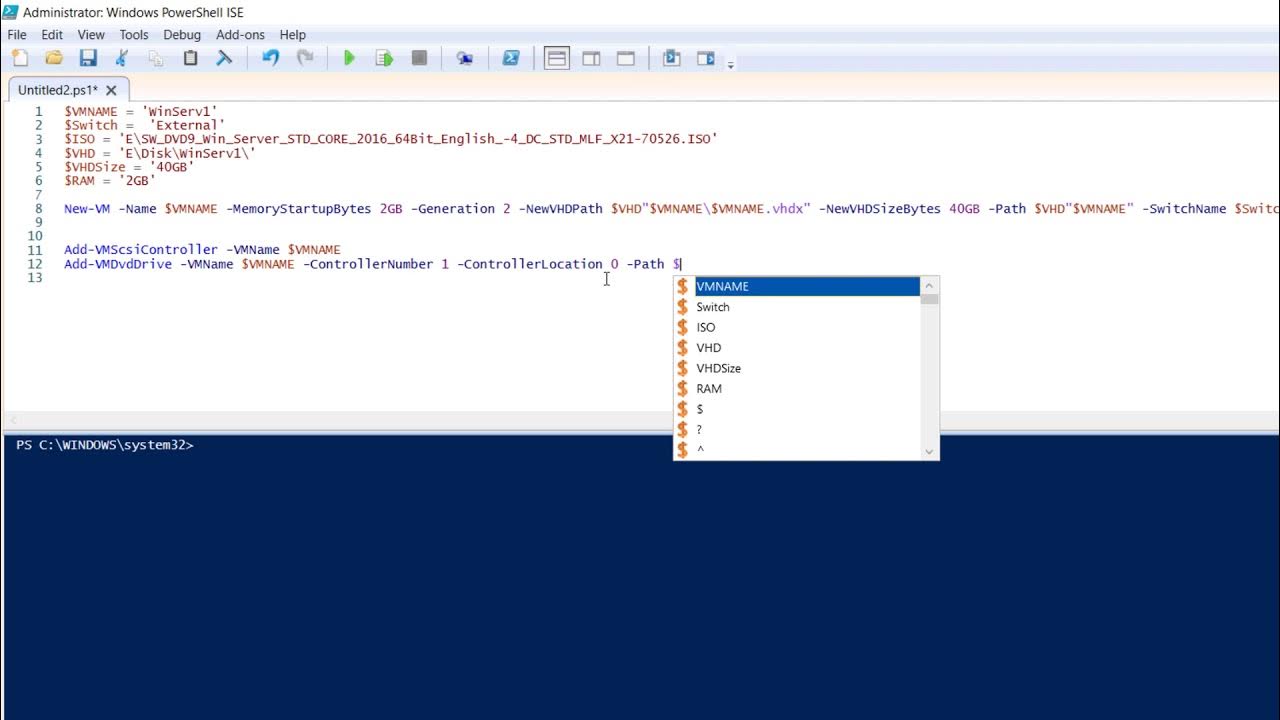Click 'External' value on line 2
Screen dimensions: 1280x720
point(187,126)
